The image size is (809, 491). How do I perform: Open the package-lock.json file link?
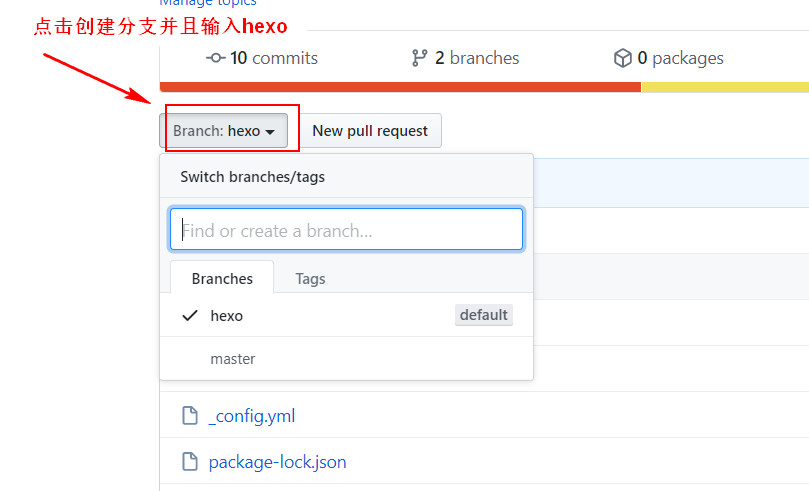278,462
